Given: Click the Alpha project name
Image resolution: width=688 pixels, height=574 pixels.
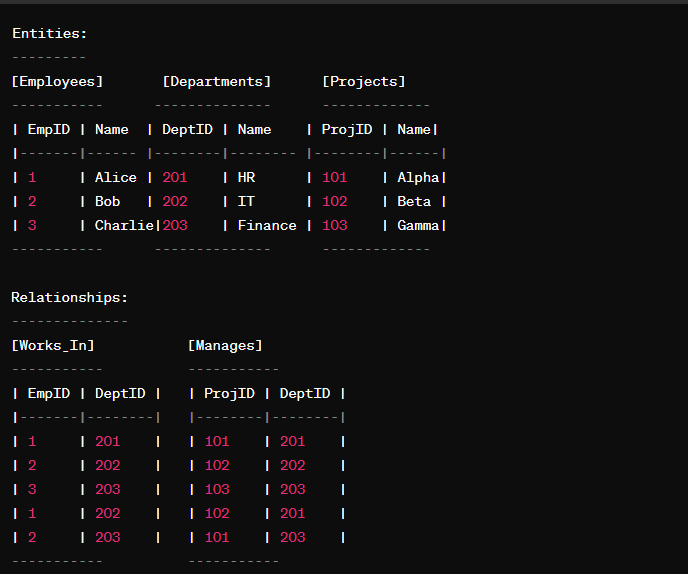Looking at the screenshot, I should 418,178.
